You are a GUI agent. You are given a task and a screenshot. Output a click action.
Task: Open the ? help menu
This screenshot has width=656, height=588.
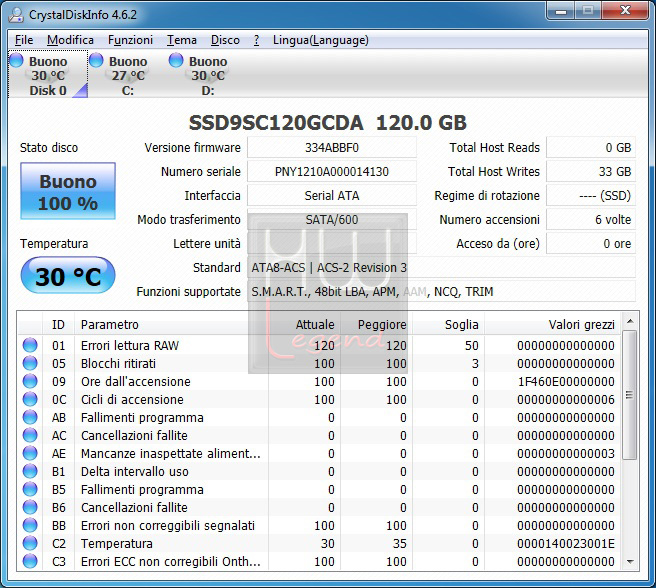click(x=256, y=40)
